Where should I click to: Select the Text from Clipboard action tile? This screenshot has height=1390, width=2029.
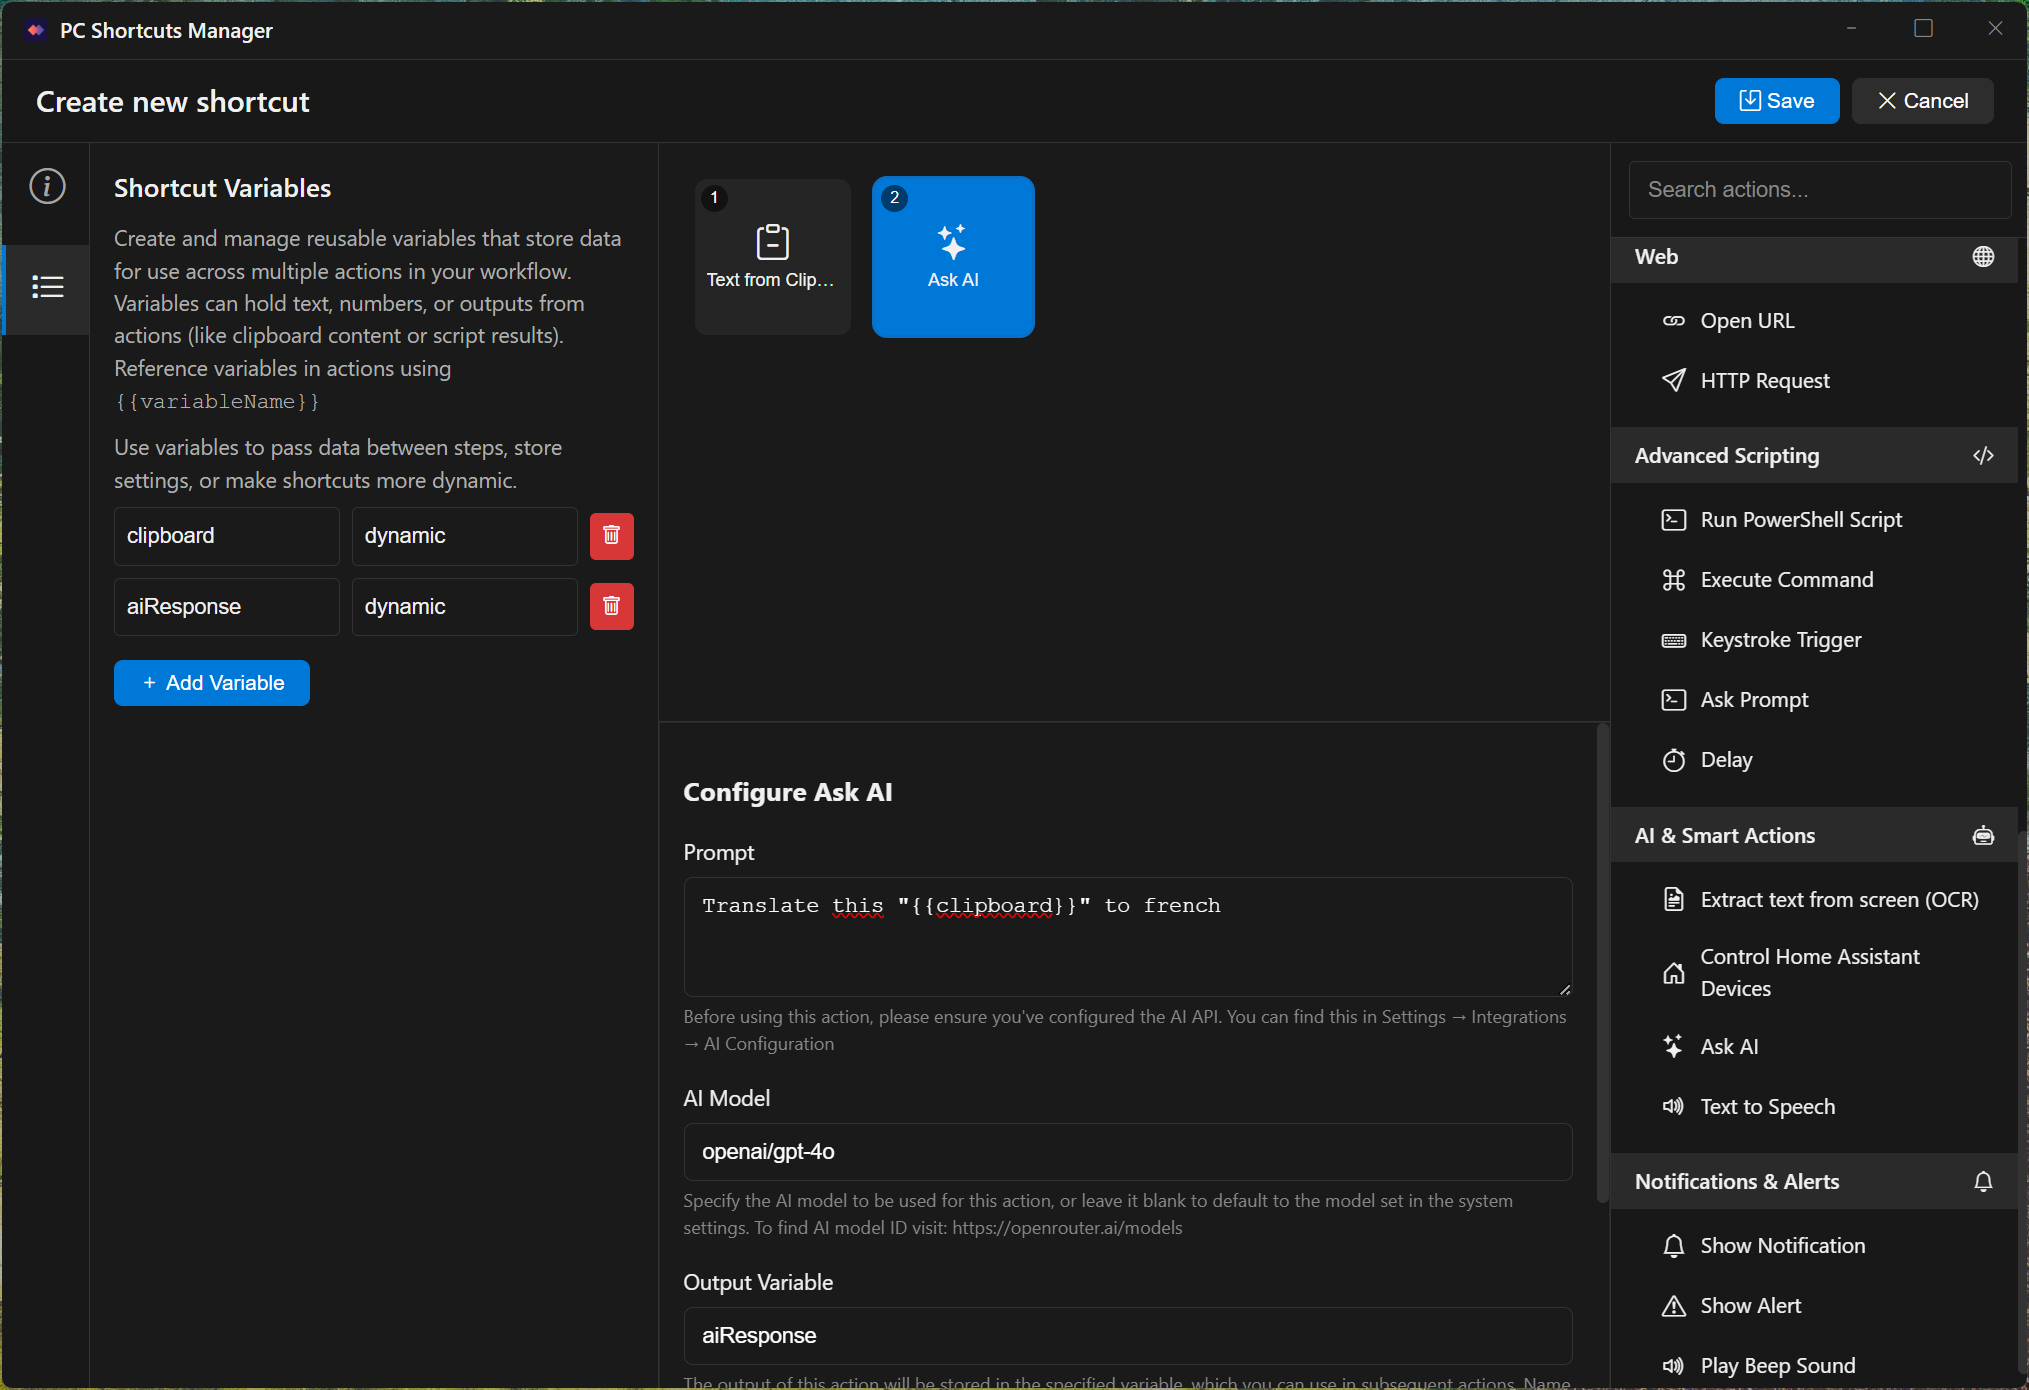pyautogui.click(x=771, y=256)
